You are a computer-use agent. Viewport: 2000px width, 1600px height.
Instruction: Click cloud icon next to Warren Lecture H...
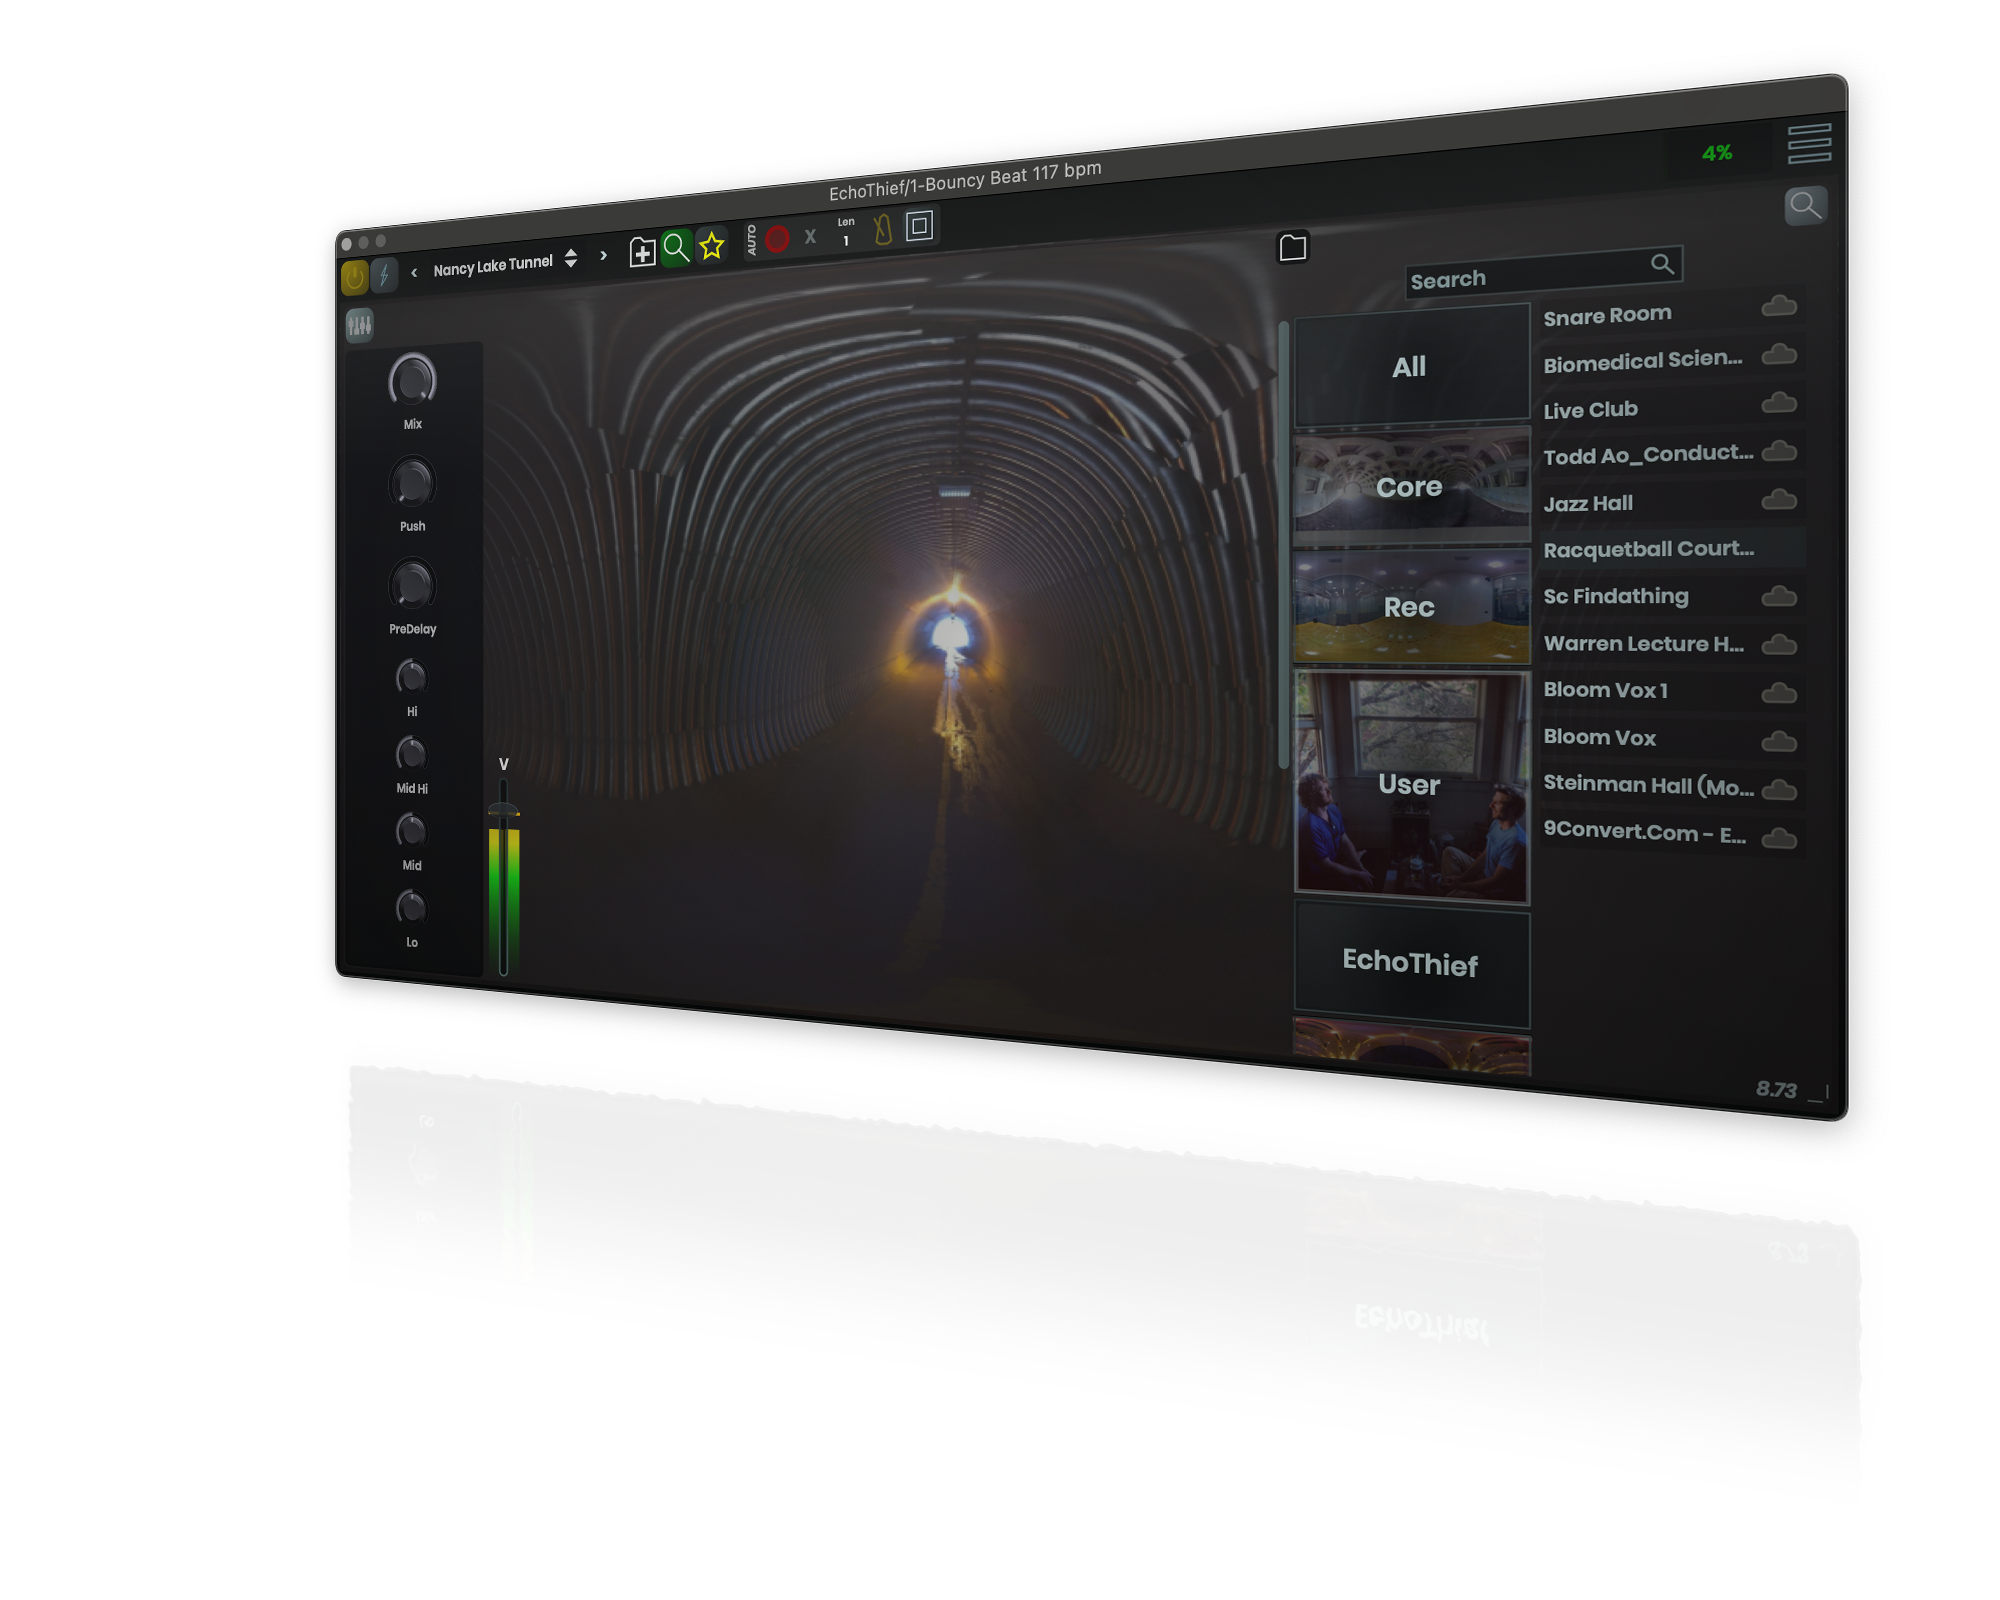(1779, 645)
